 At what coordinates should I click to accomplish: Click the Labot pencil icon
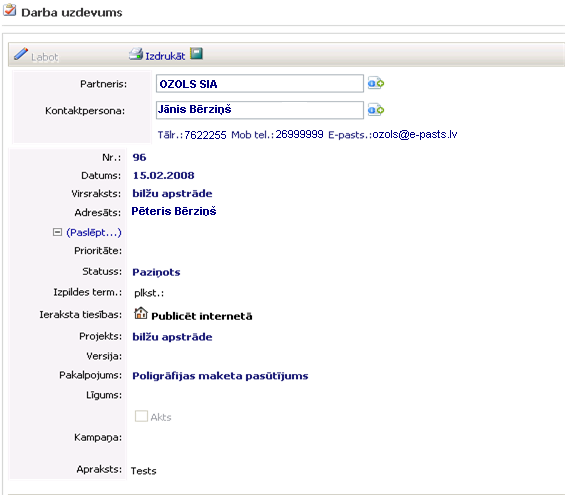21,54
